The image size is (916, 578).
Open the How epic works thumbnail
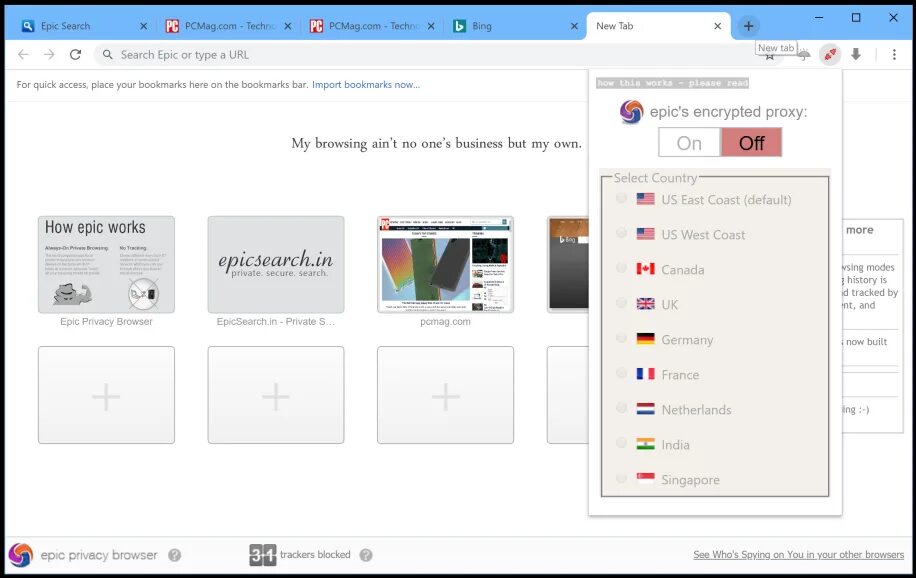coord(106,265)
